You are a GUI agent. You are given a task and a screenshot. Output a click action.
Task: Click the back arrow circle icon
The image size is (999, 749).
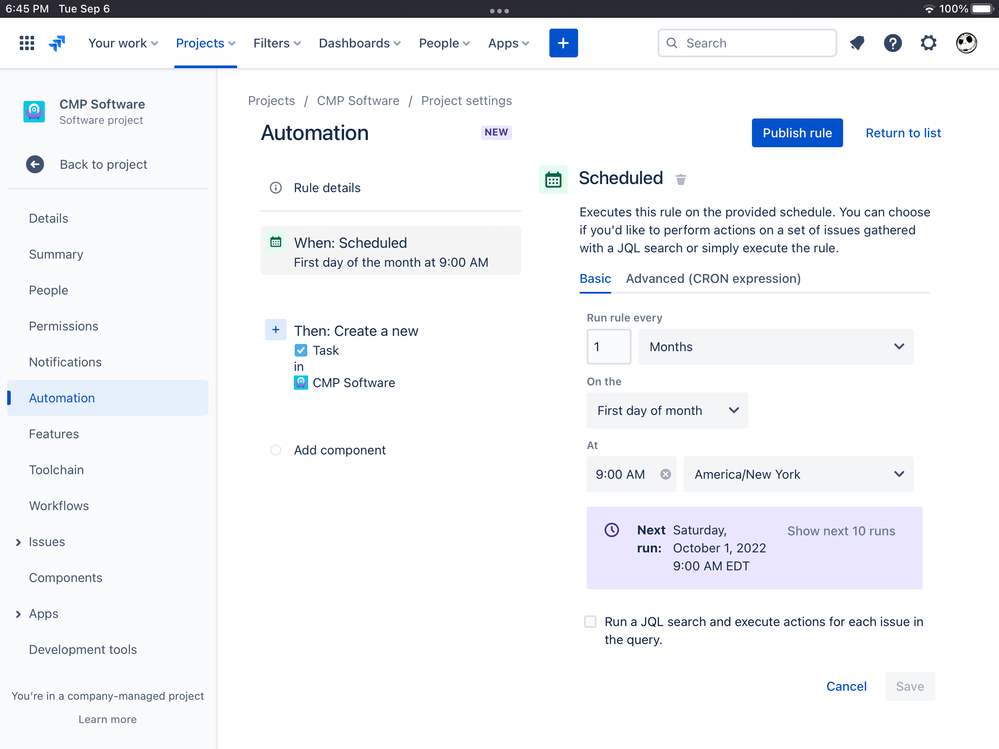coord(35,164)
